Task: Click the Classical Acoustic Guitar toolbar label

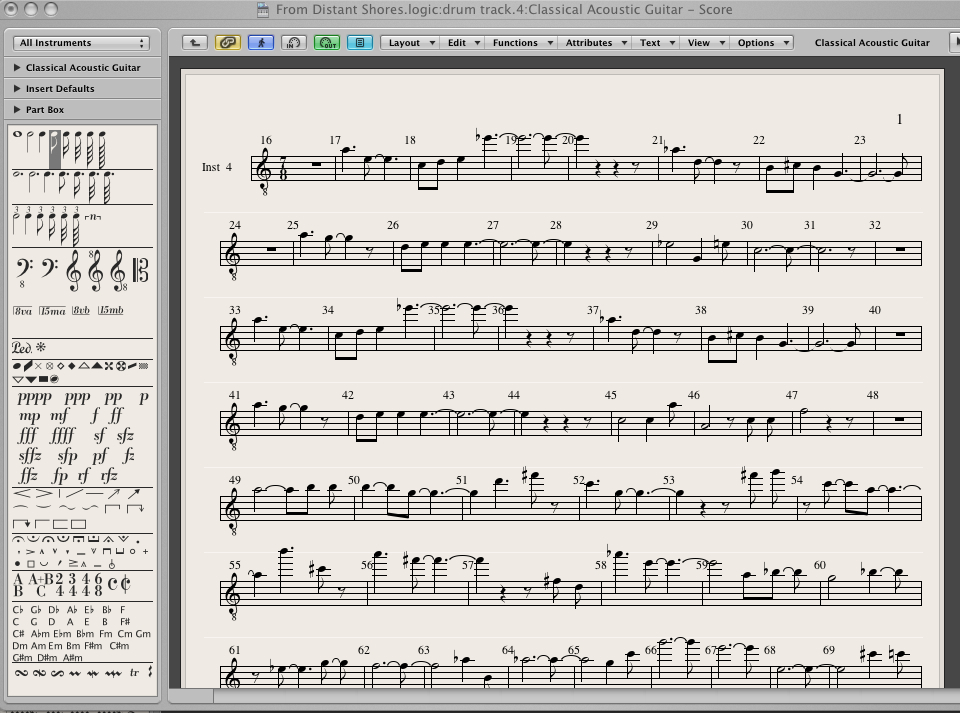Action: (872, 43)
